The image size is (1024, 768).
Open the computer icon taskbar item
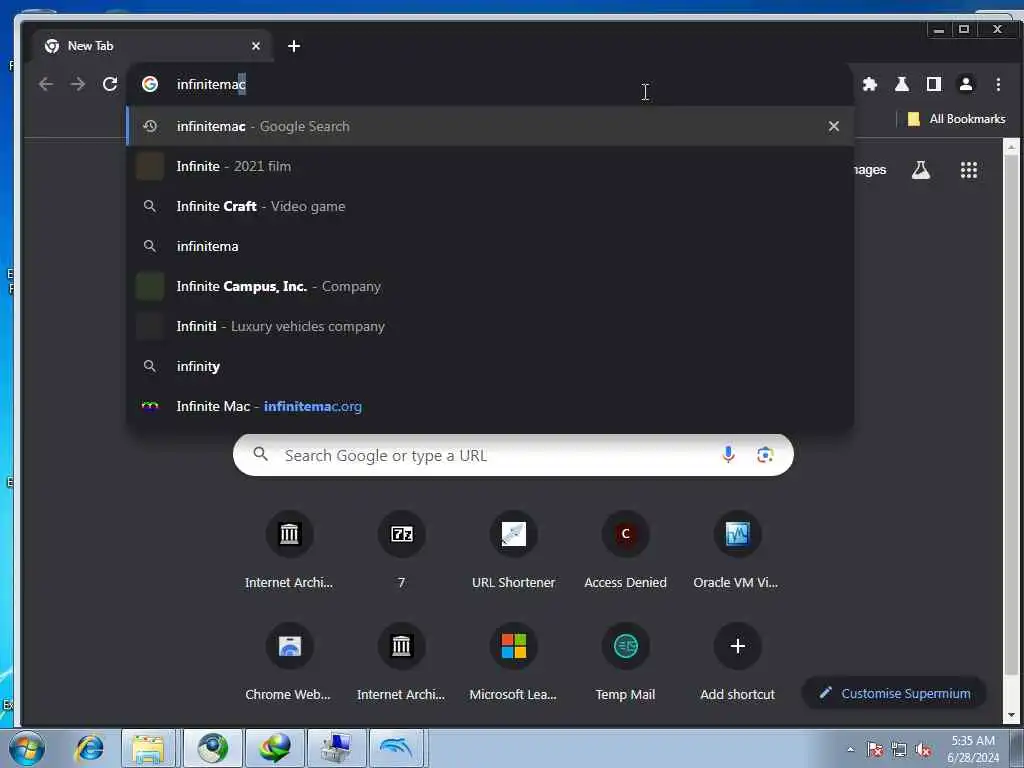pos(336,748)
